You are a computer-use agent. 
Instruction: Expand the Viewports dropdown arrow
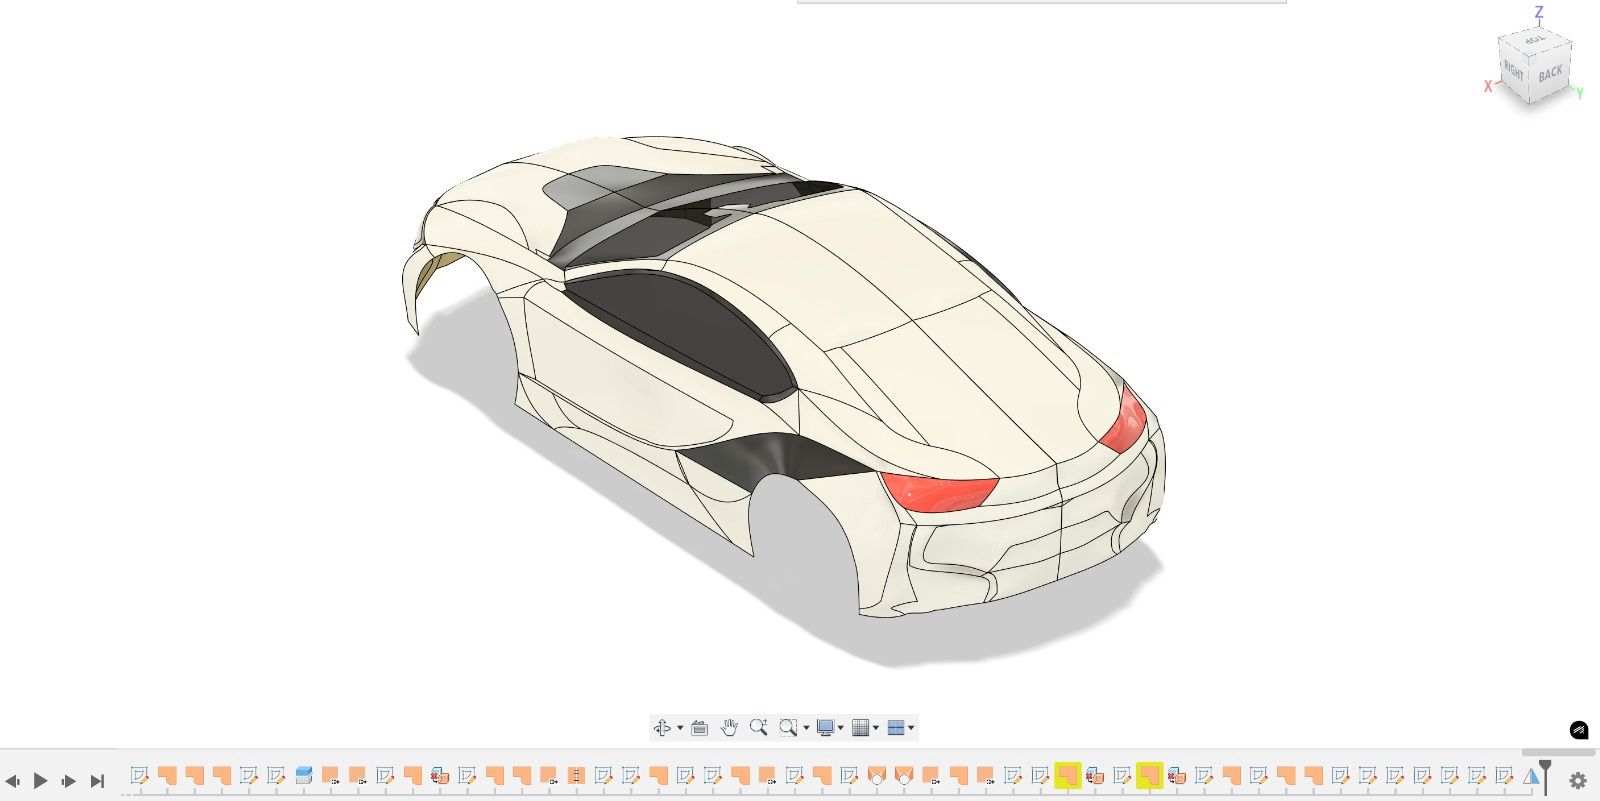pos(911,728)
